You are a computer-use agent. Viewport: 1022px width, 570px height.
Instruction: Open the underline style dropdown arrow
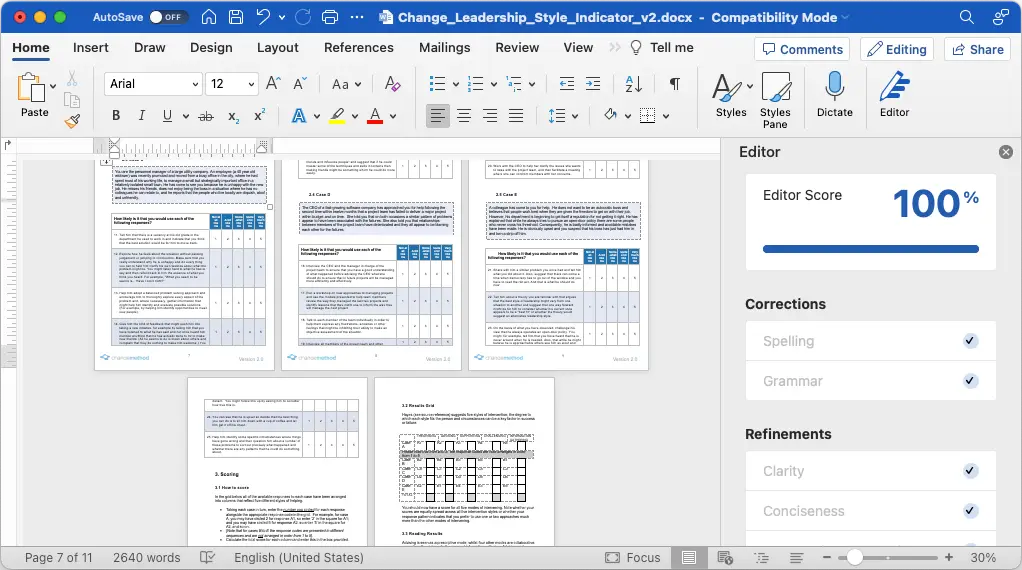click(186, 116)
